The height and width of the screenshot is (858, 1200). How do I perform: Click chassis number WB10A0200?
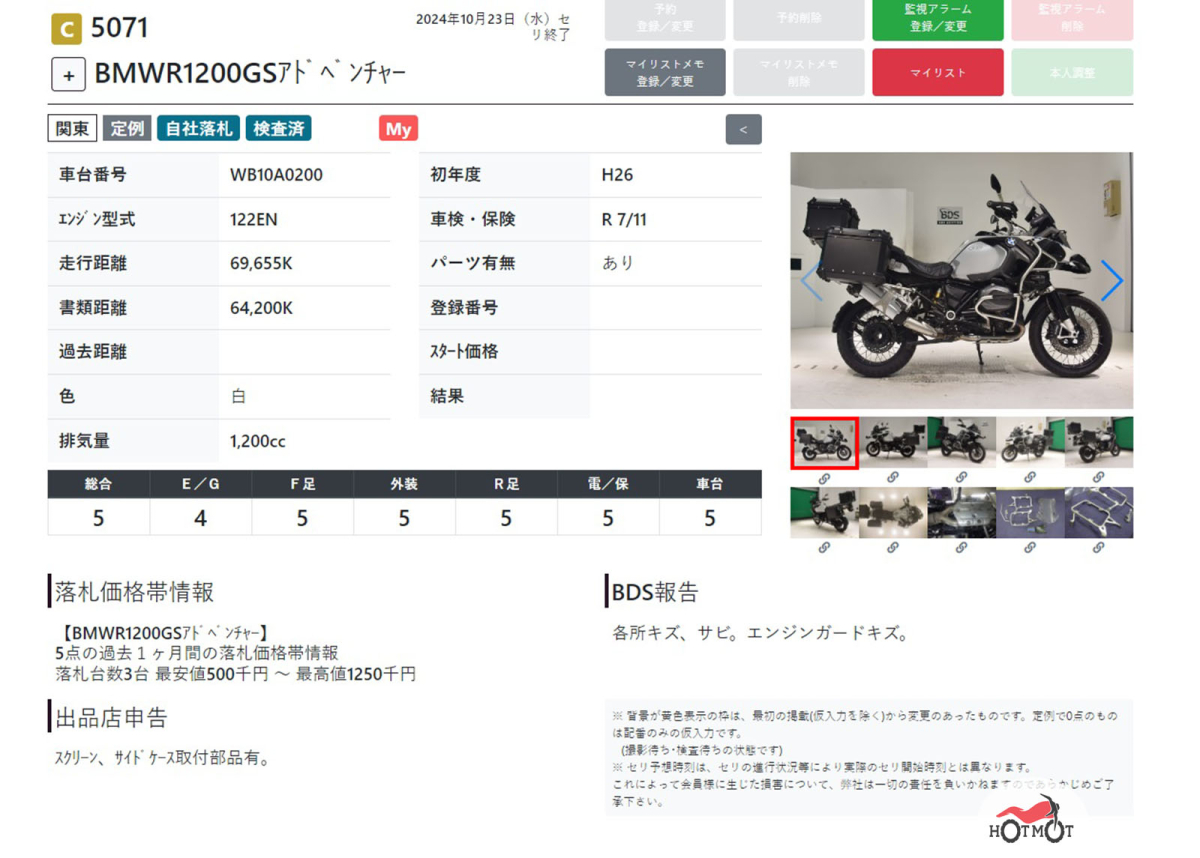[x=276, y=175]
